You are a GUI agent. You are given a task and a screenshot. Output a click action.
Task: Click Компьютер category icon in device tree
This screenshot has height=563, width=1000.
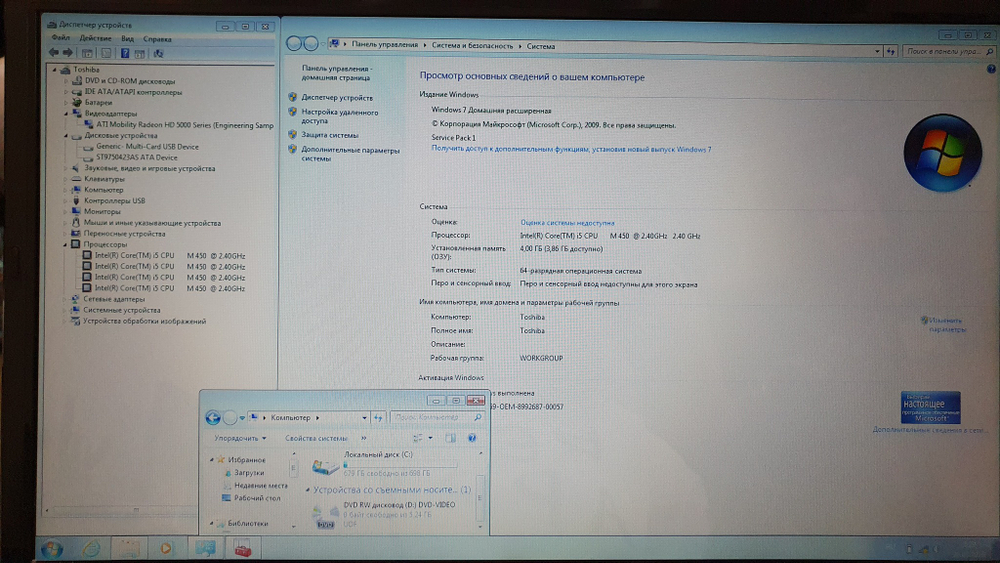pos(77,190)
